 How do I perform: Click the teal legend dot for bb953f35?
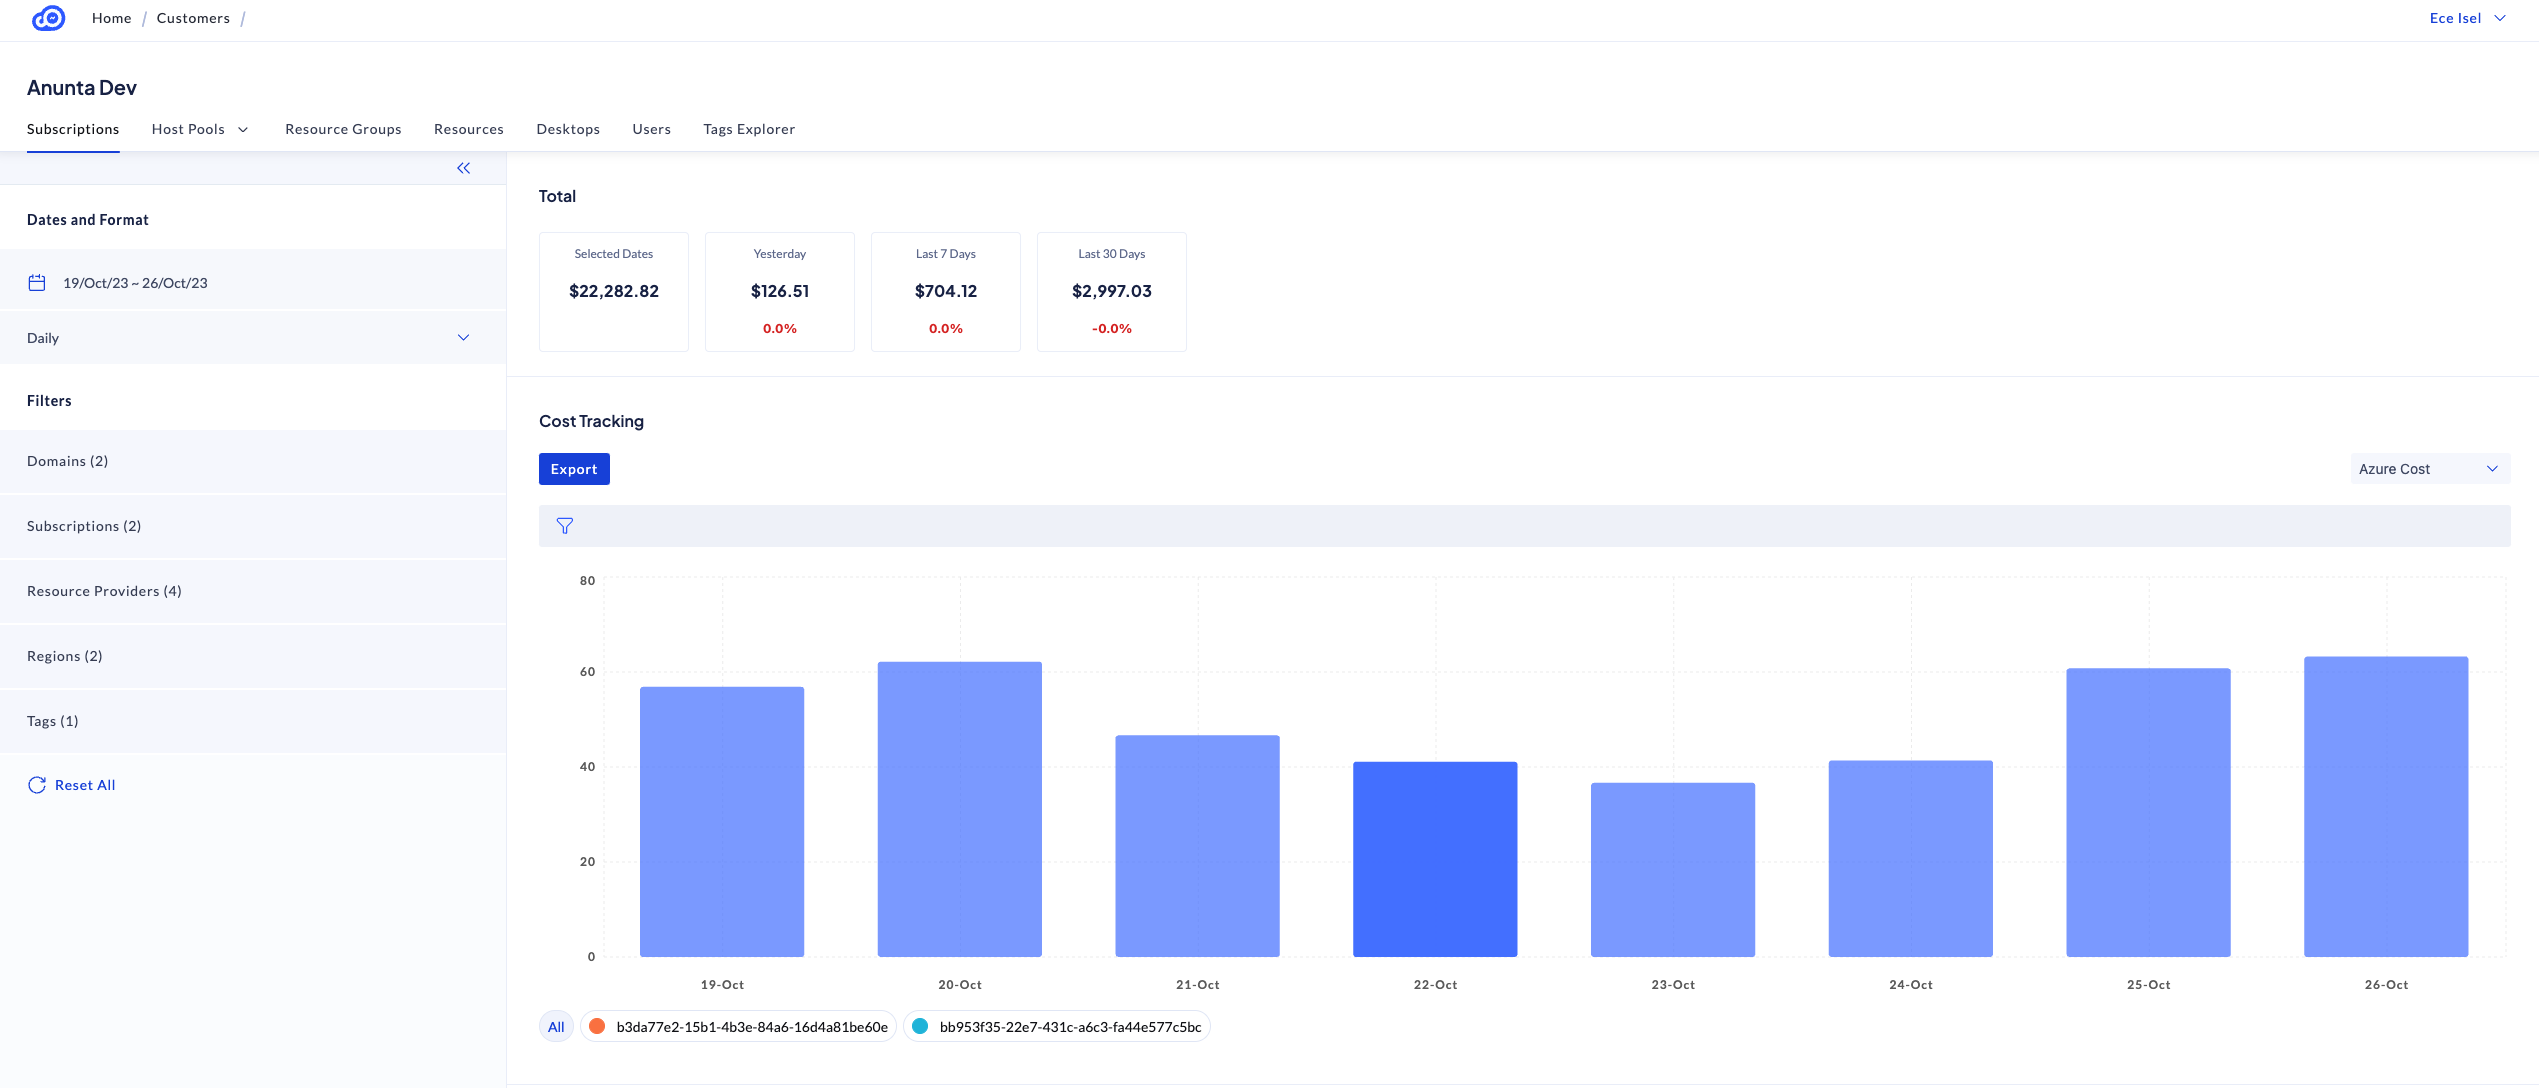tap(920, 1026)
